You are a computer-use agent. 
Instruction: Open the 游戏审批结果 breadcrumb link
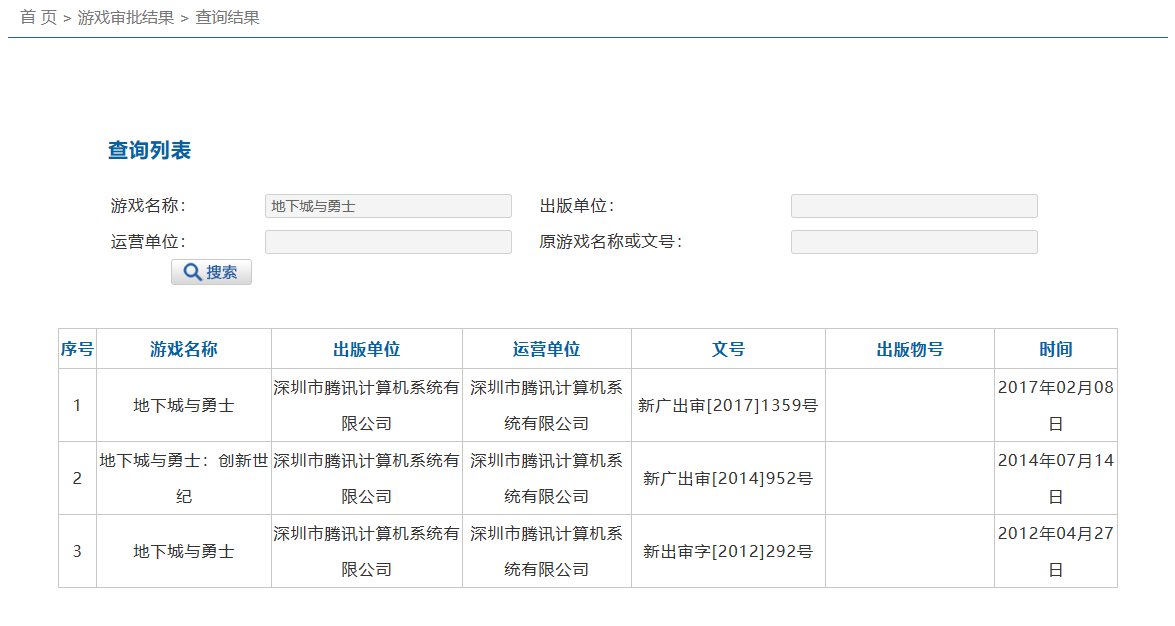(126, 17)
